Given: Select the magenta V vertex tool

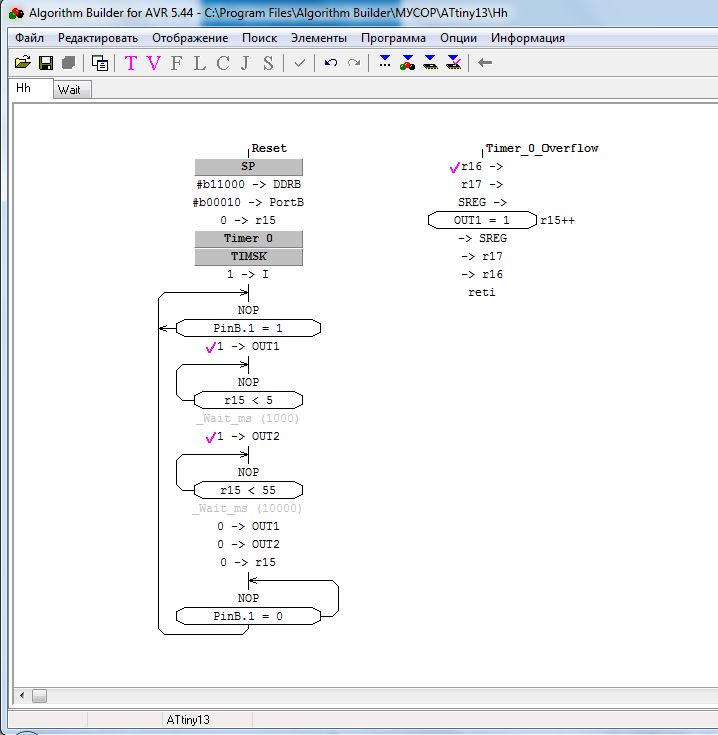Looking at the screenshot, I should [153, 63].
